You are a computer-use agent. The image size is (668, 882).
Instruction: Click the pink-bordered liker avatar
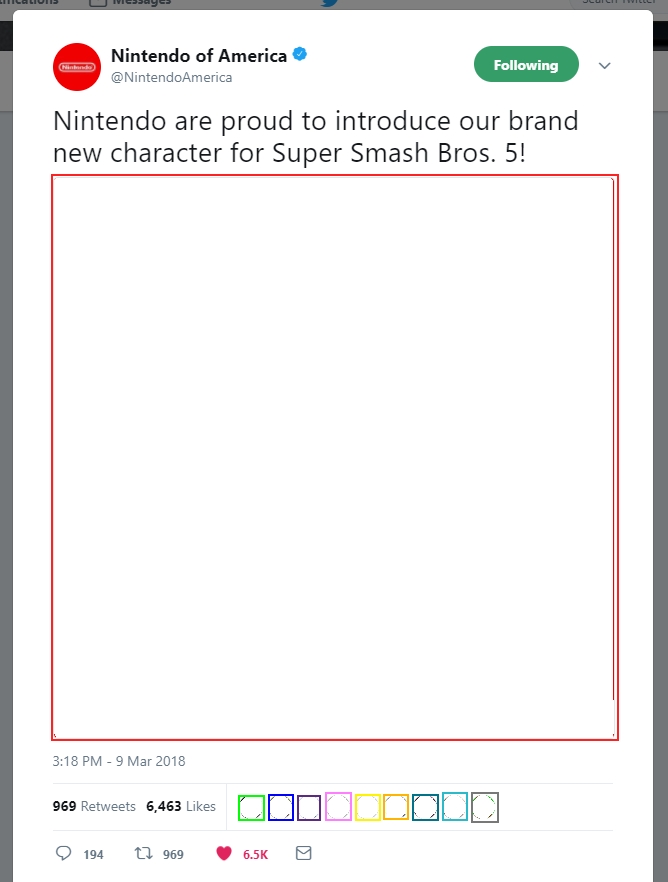[338, 807]
